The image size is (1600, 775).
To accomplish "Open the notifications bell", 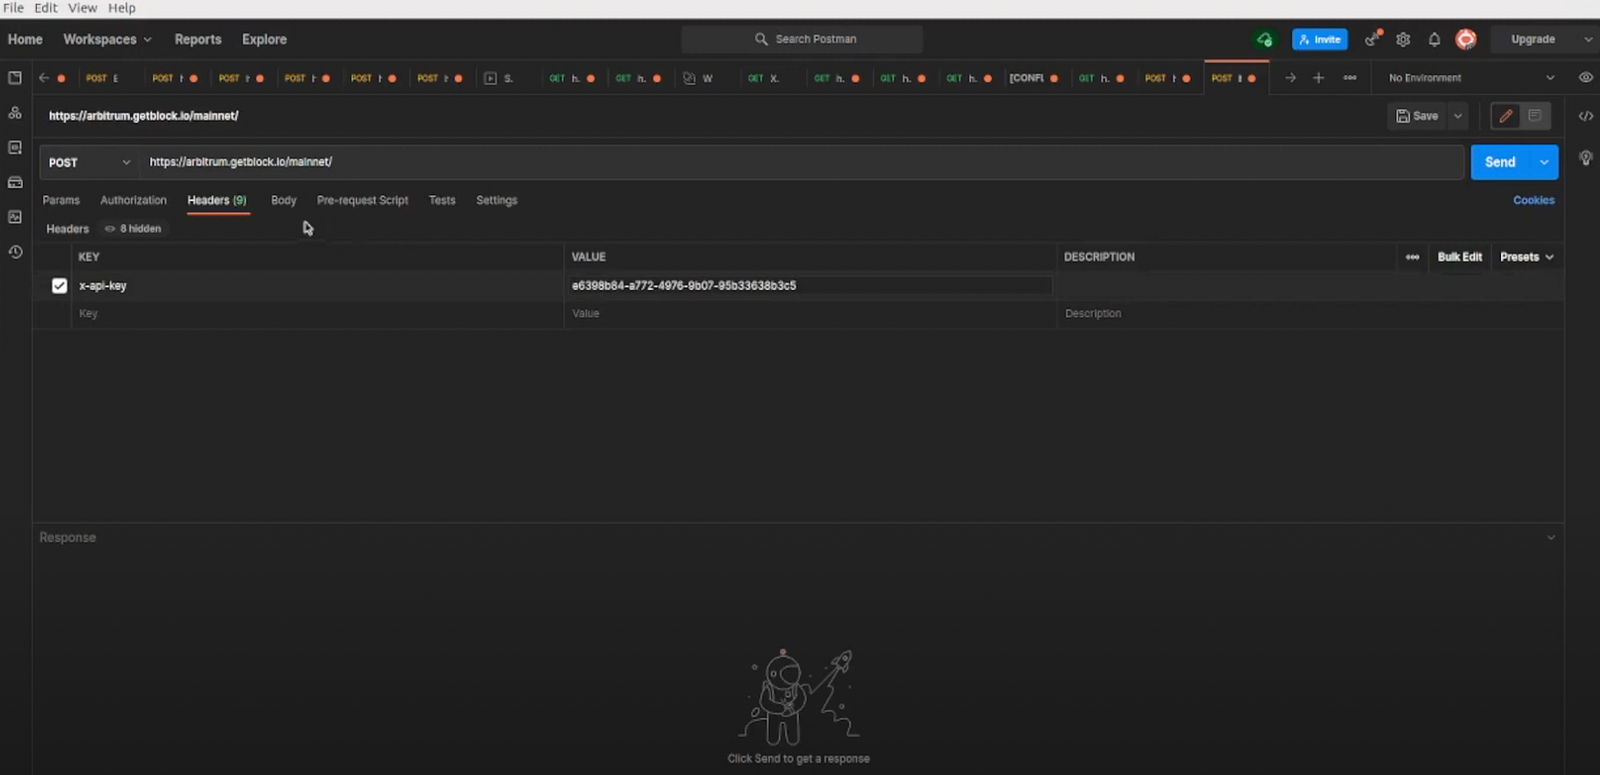I will pos(1434,39).
